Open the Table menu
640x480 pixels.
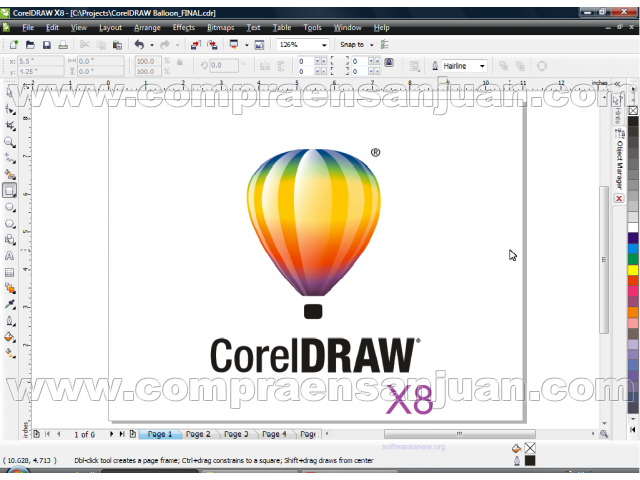[282, 28]
